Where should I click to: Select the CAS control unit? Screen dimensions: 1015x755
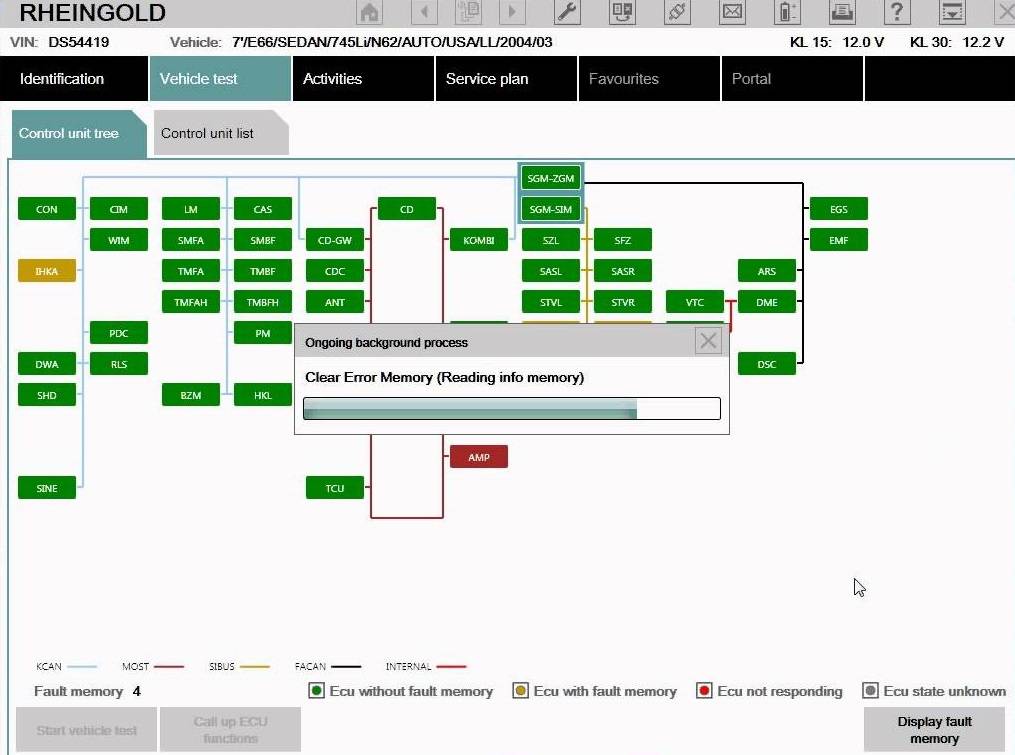click(x=262, y=209)
